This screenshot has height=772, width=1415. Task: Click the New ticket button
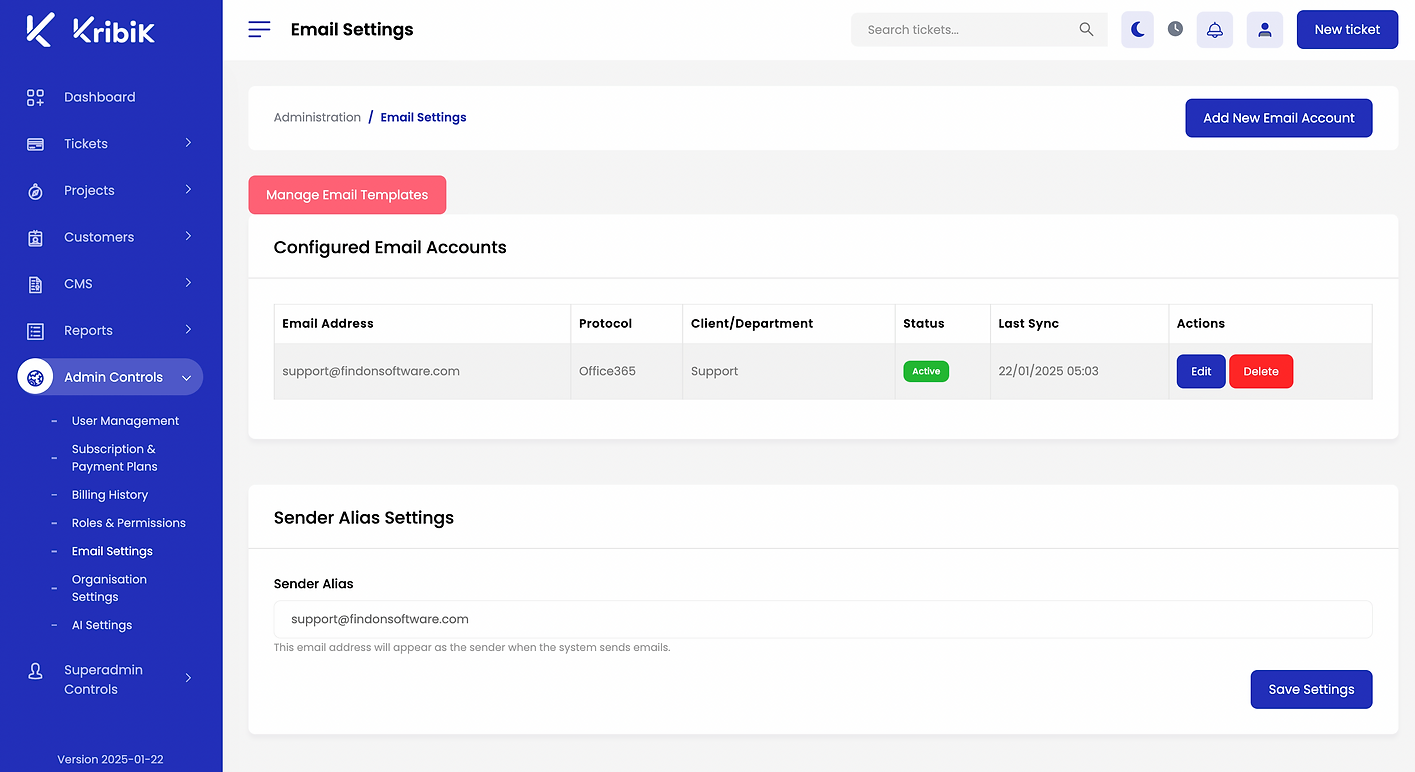point(1347,29)
